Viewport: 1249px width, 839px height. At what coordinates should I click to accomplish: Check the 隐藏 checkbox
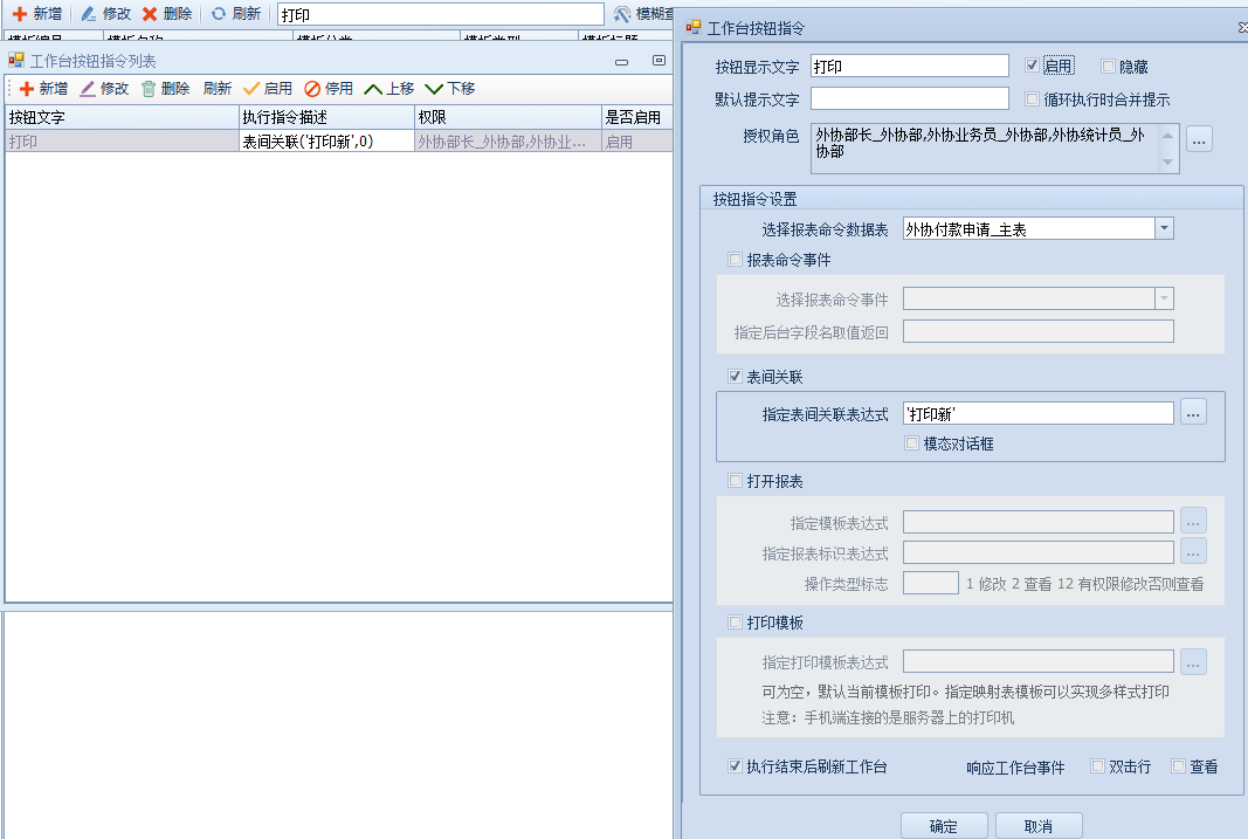1108,66
